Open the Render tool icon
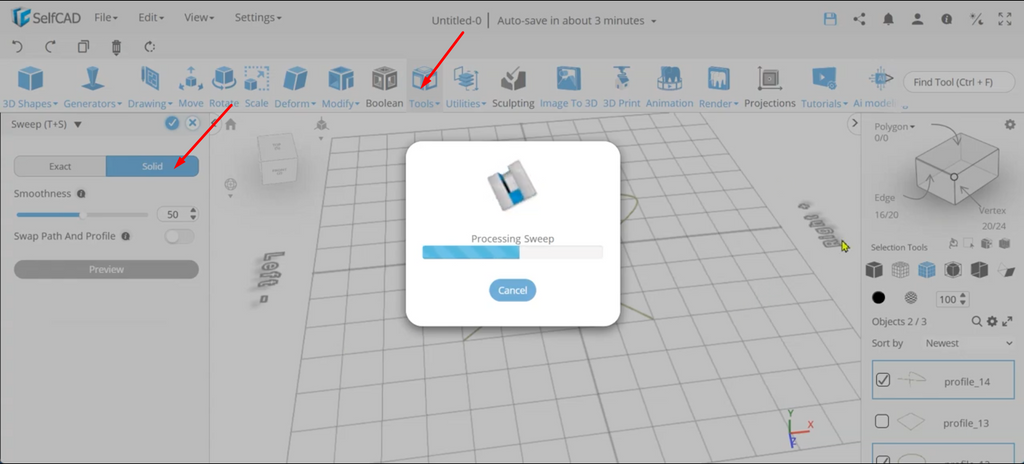 click(718, 79)
